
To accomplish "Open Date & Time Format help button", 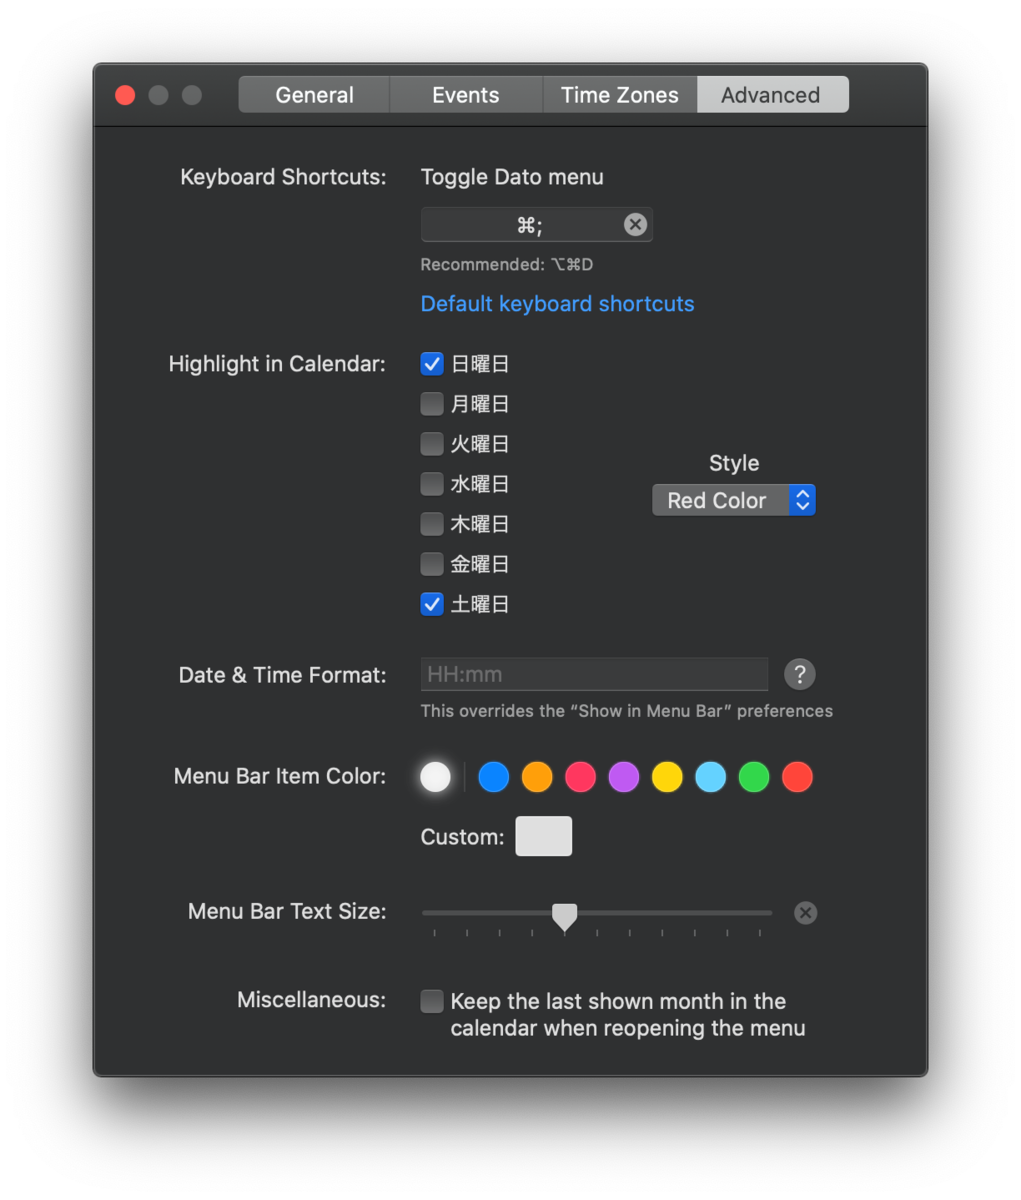I will pos(799,674).
